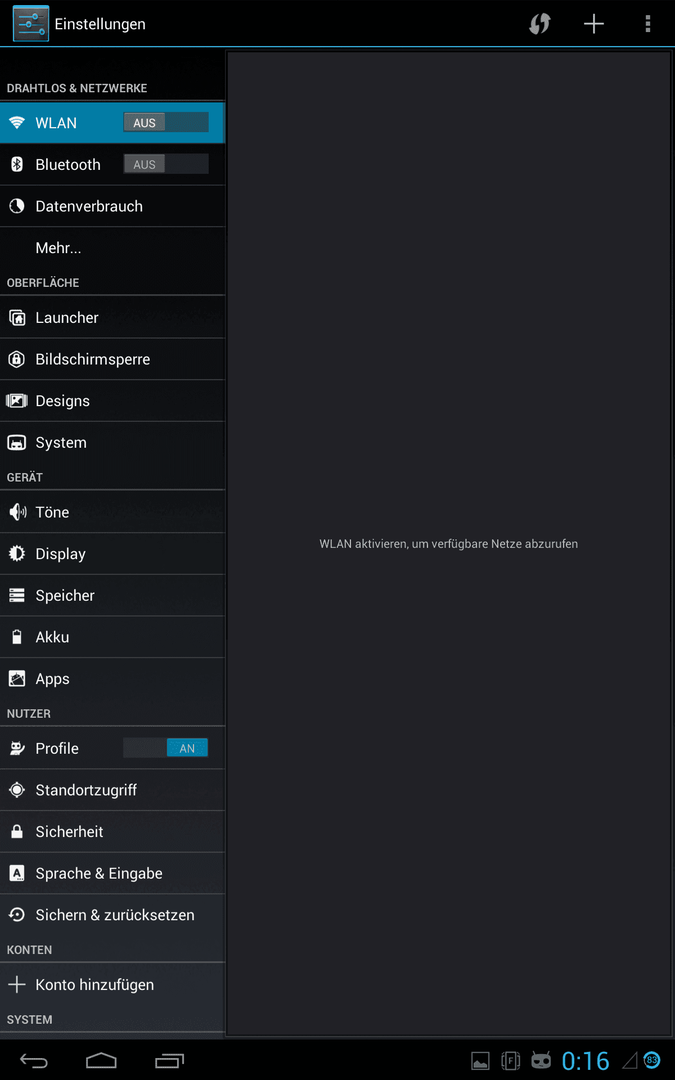Screen dimensions: 675x1080
Task: Select the Display brightness entry
Action: click(x=112, y=554)
